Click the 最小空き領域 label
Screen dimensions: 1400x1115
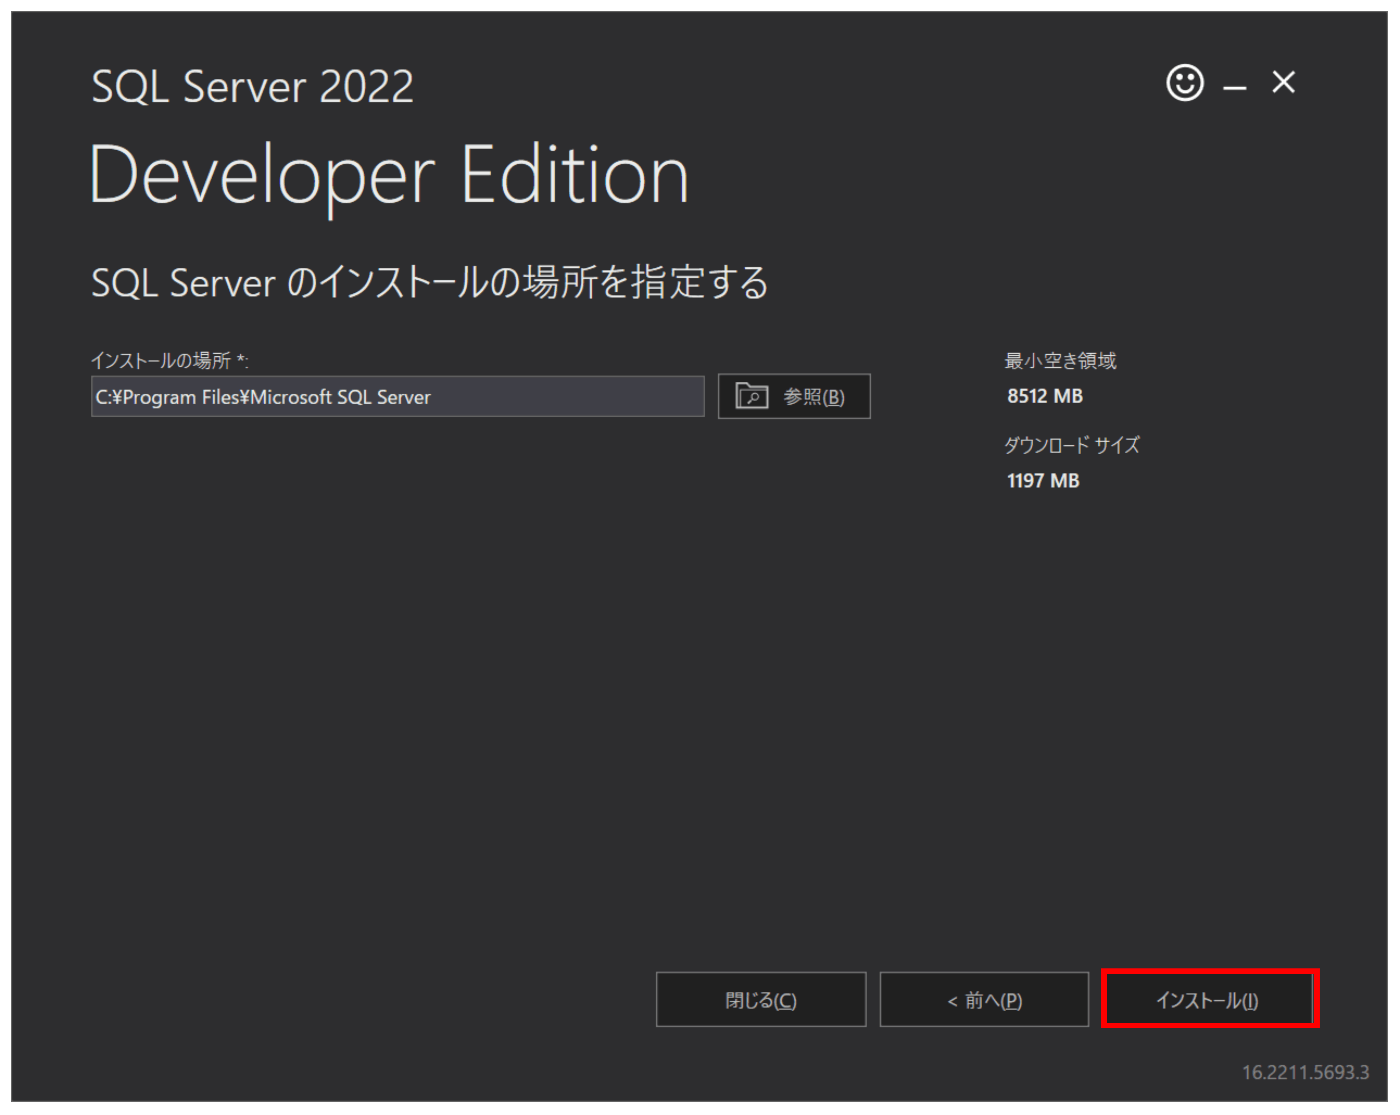[x=1060, y=360]
